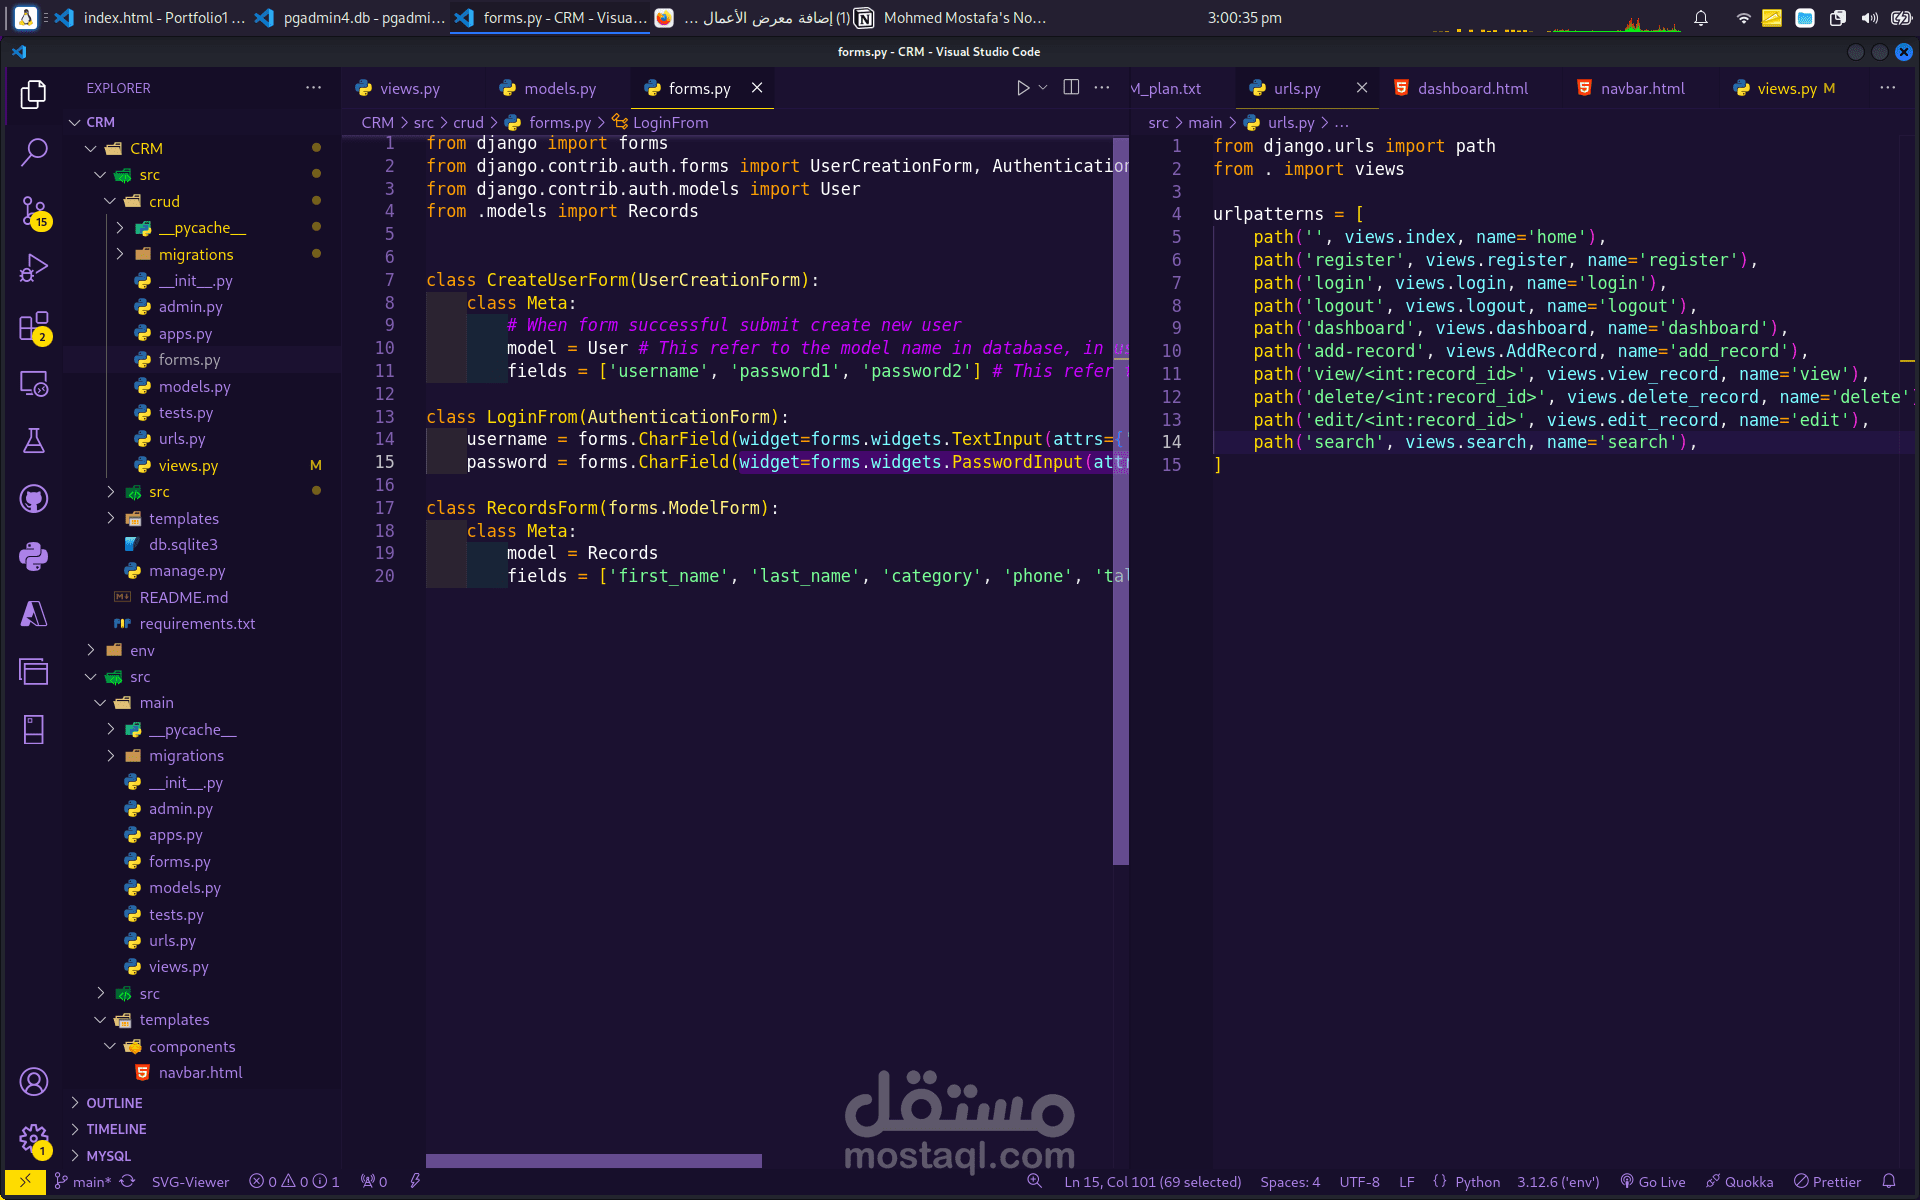
Task: Expand the OUTLINE section
Action: pyautogui.click(x=114, y=1102)
